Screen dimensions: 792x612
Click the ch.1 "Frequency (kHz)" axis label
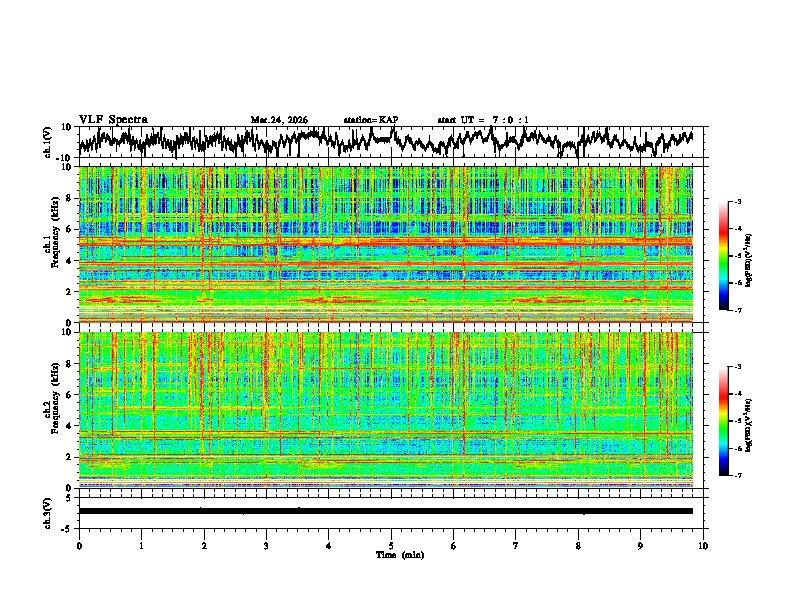pyautogui.click(x=56, y=234)
